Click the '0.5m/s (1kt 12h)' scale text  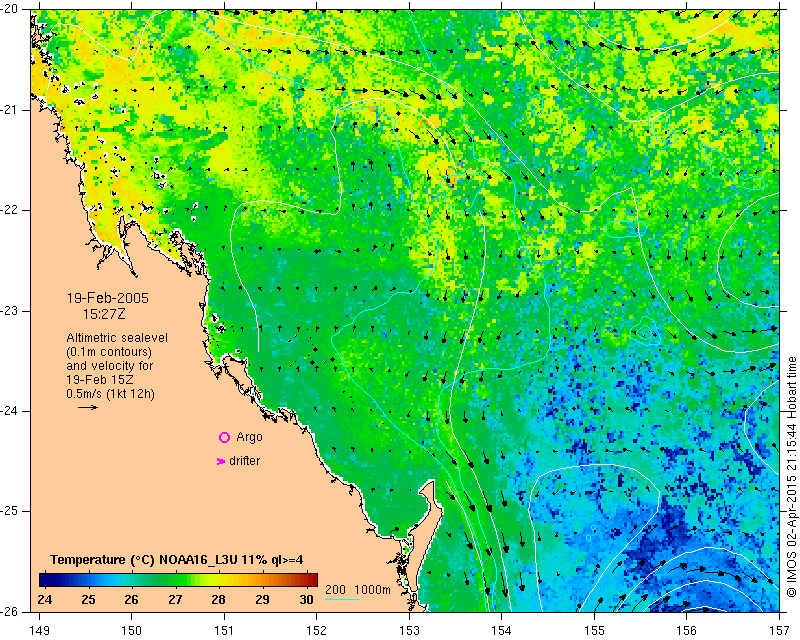[x=110, y=394]
